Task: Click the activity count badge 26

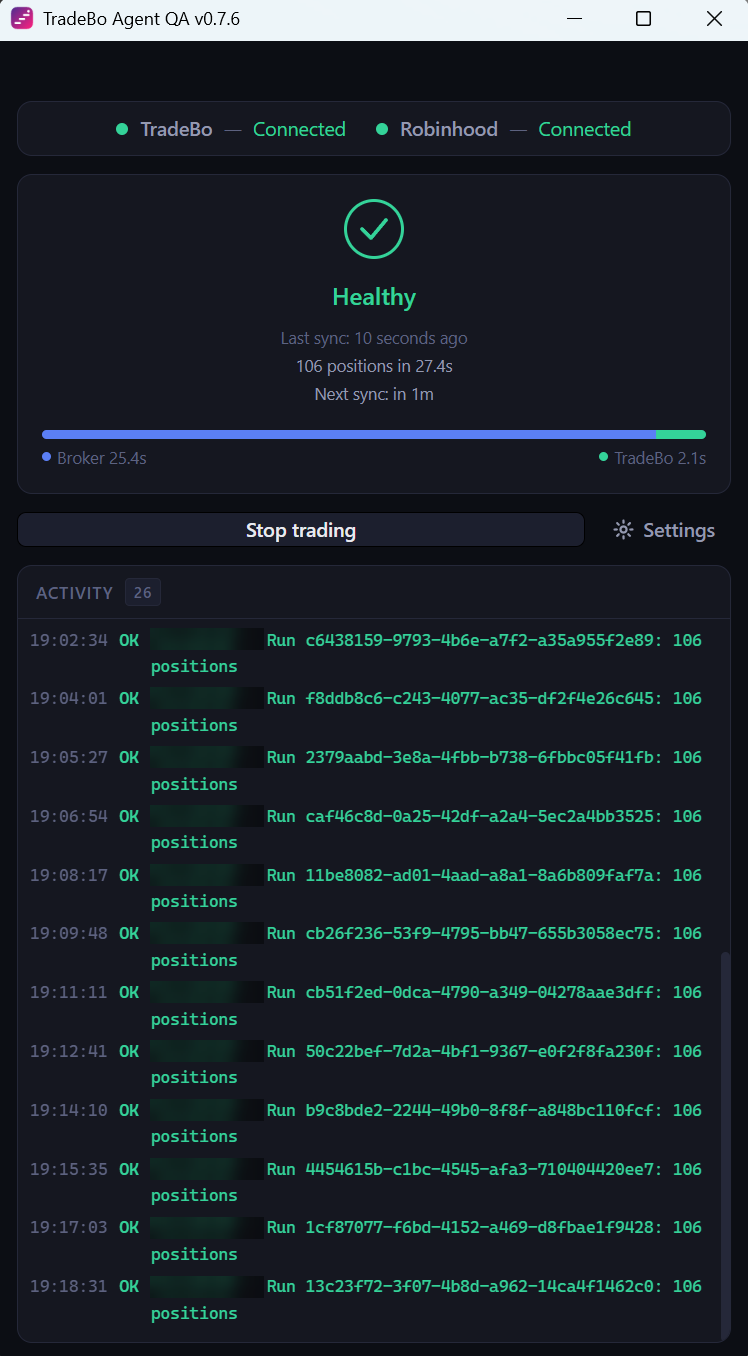Action: click(x=143, y=593)
